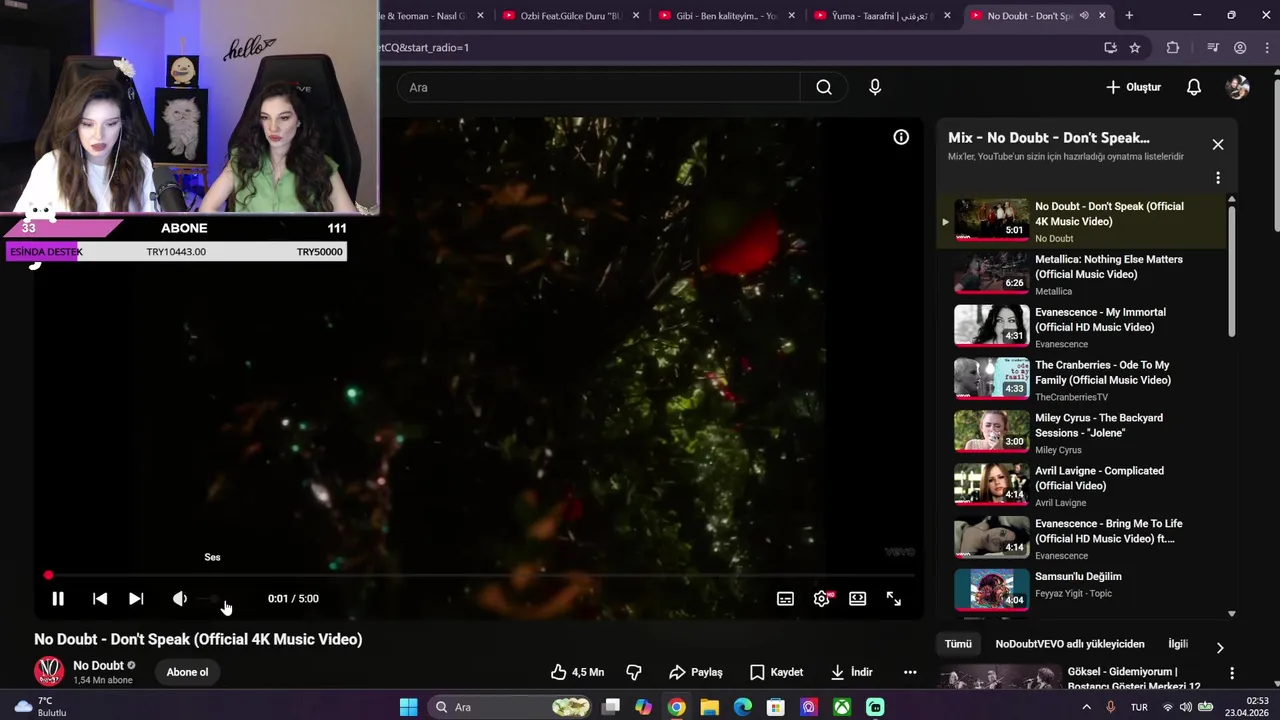Like the video with 4,5 Mn likes
This screenshot has height=720, width=1280.
(x=578, y=672)
